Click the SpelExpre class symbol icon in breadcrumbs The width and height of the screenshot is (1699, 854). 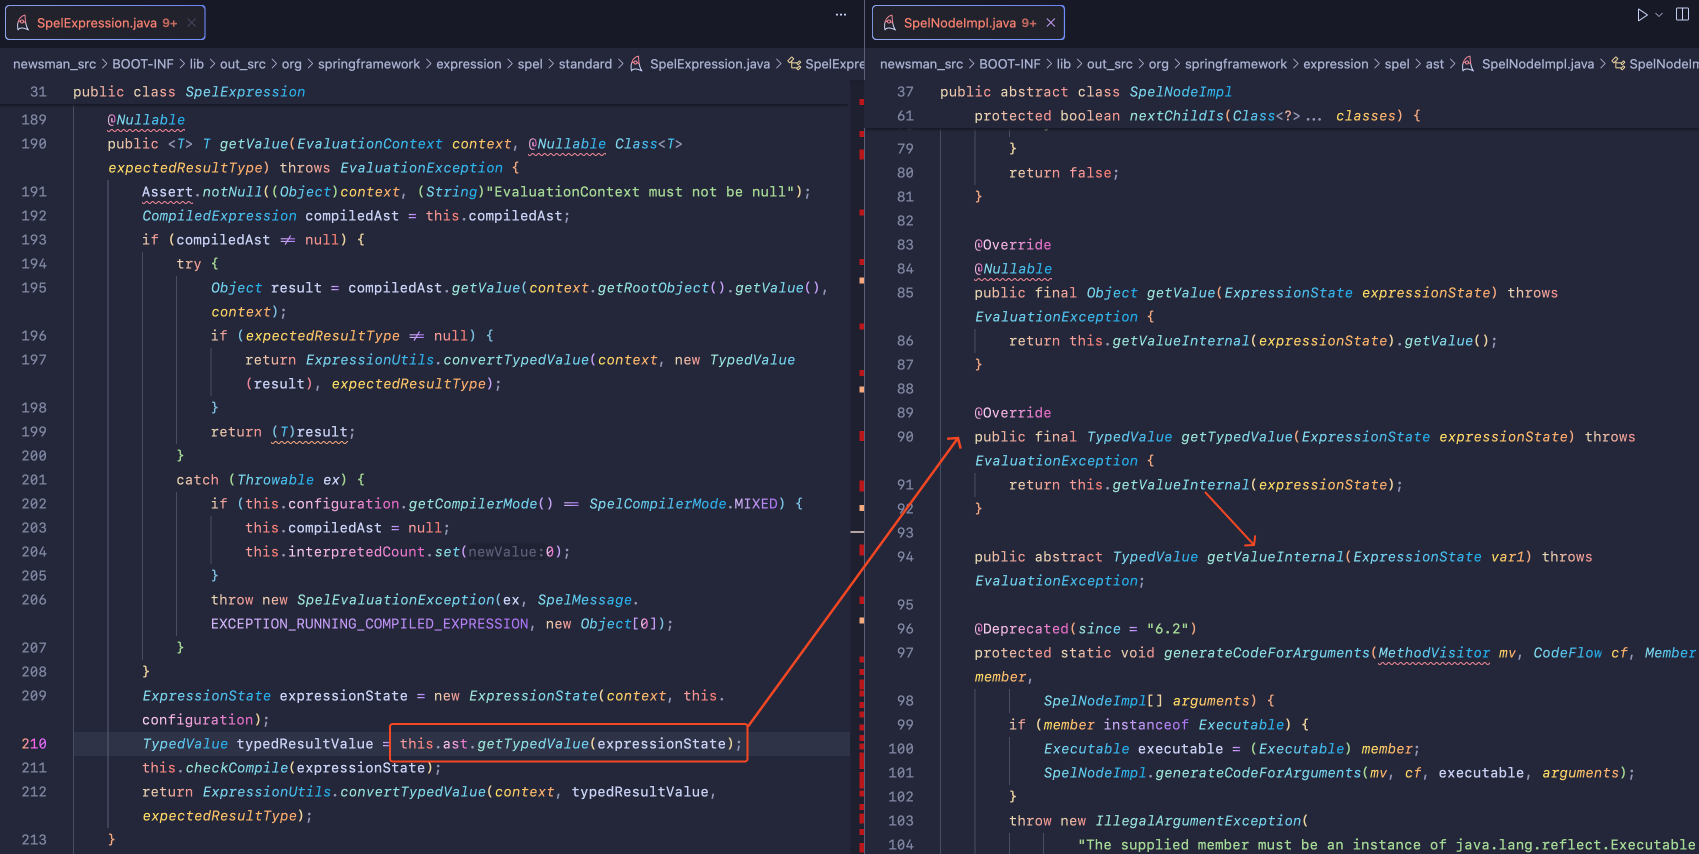point(795,64)
